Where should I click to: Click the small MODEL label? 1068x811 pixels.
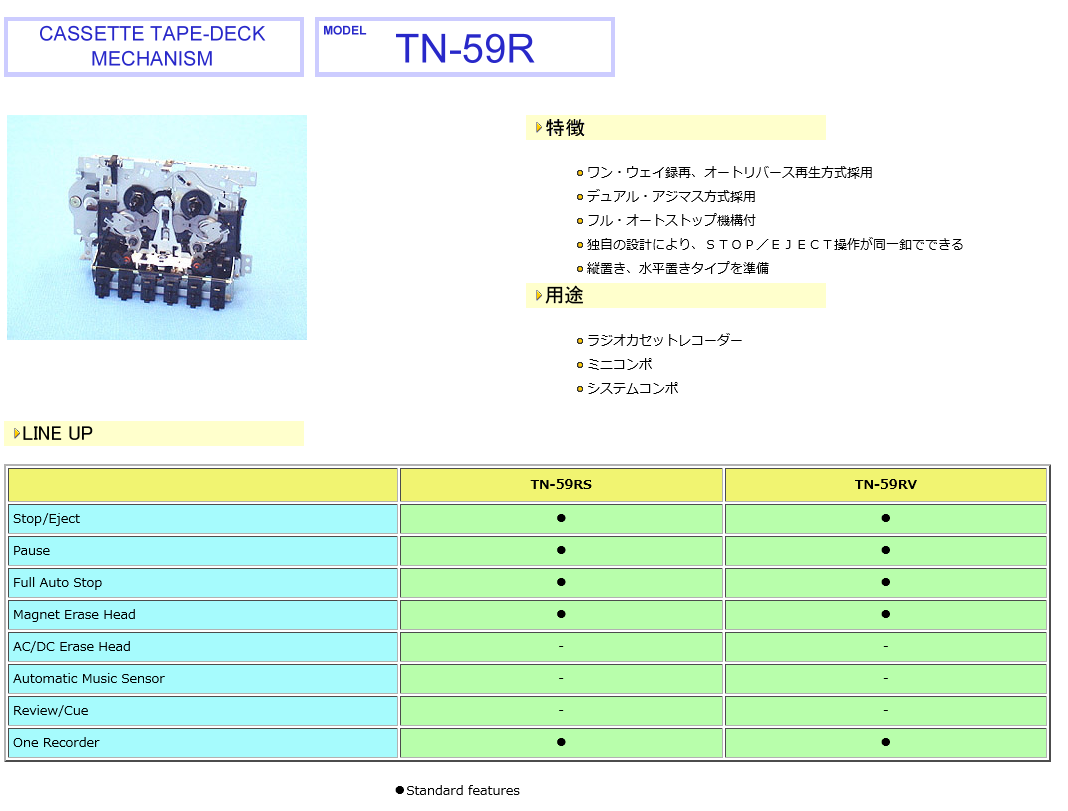click(345, 31)
